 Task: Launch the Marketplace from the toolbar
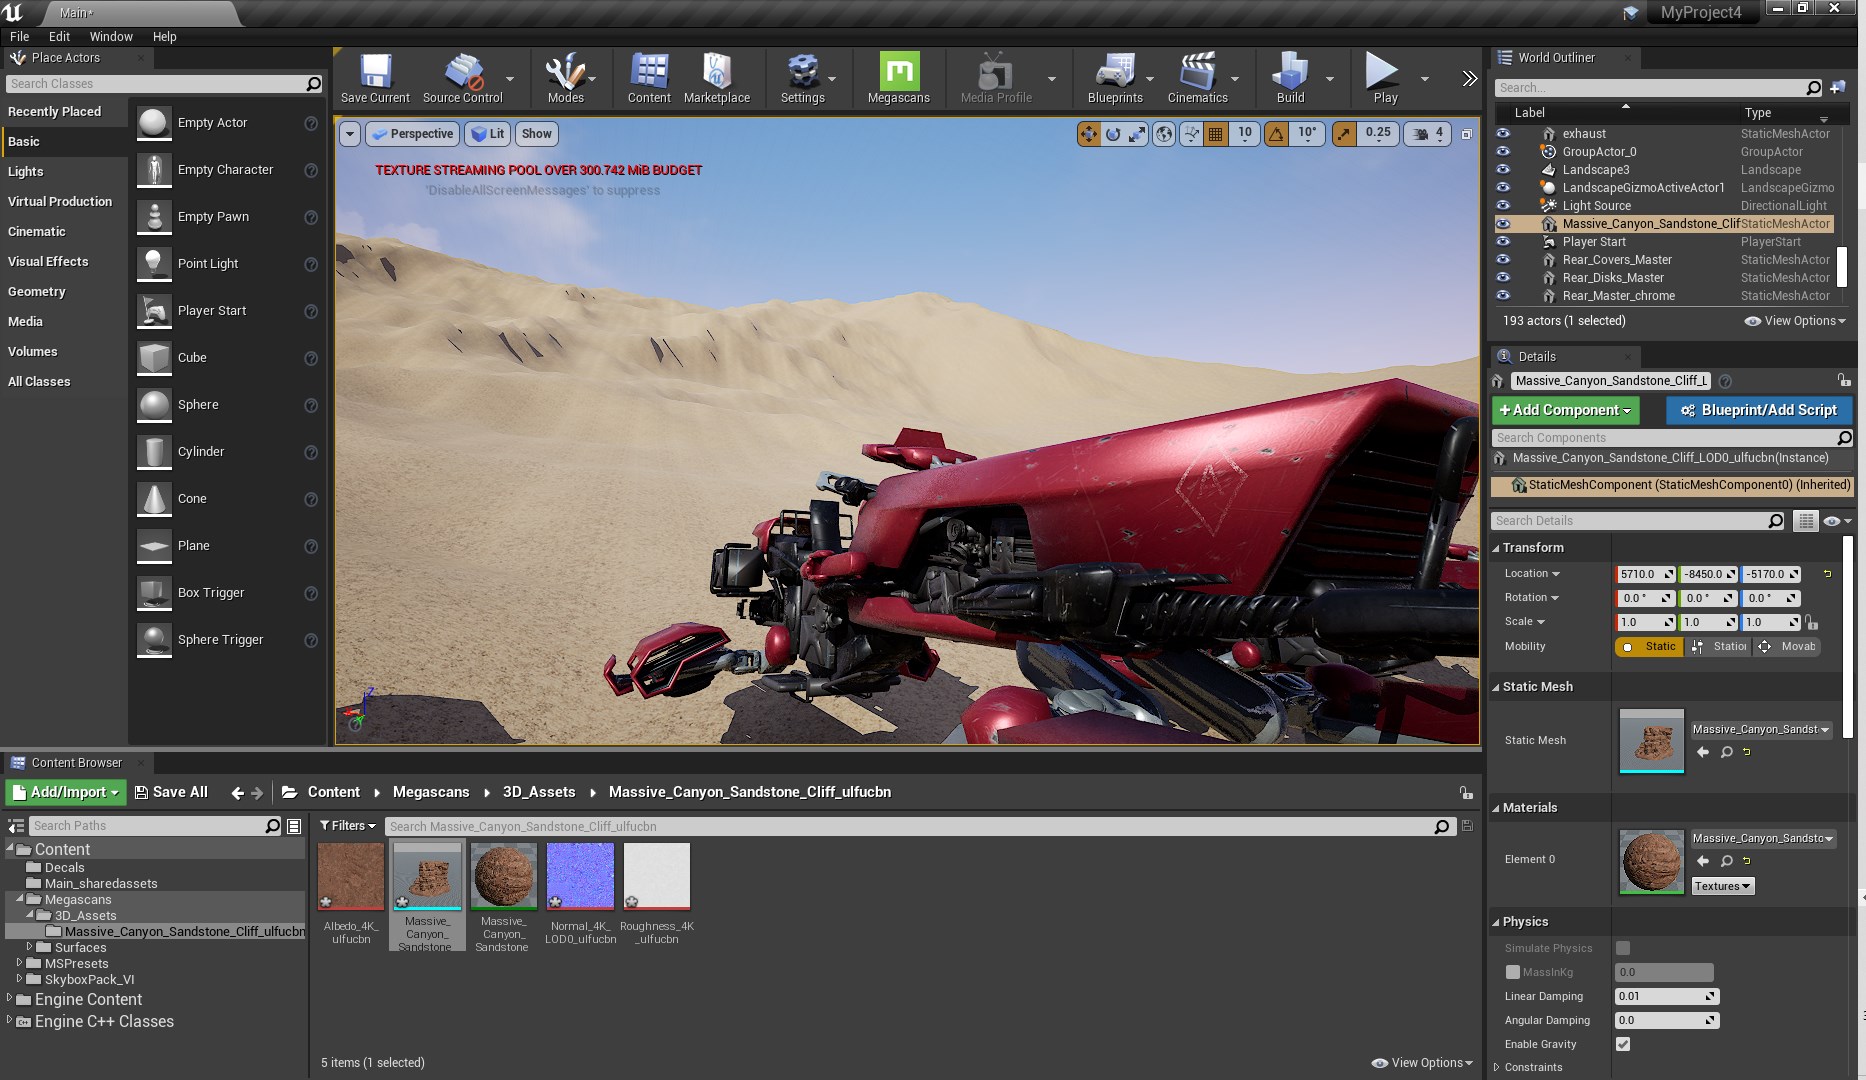pyautogui.click(x=717, y=78)
